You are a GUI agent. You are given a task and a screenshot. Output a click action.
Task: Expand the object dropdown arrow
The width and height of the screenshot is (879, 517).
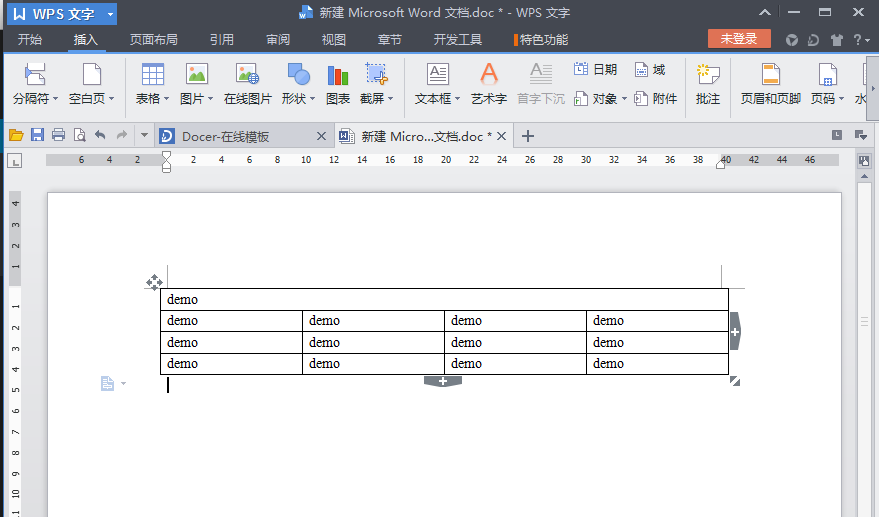point(624,99)
